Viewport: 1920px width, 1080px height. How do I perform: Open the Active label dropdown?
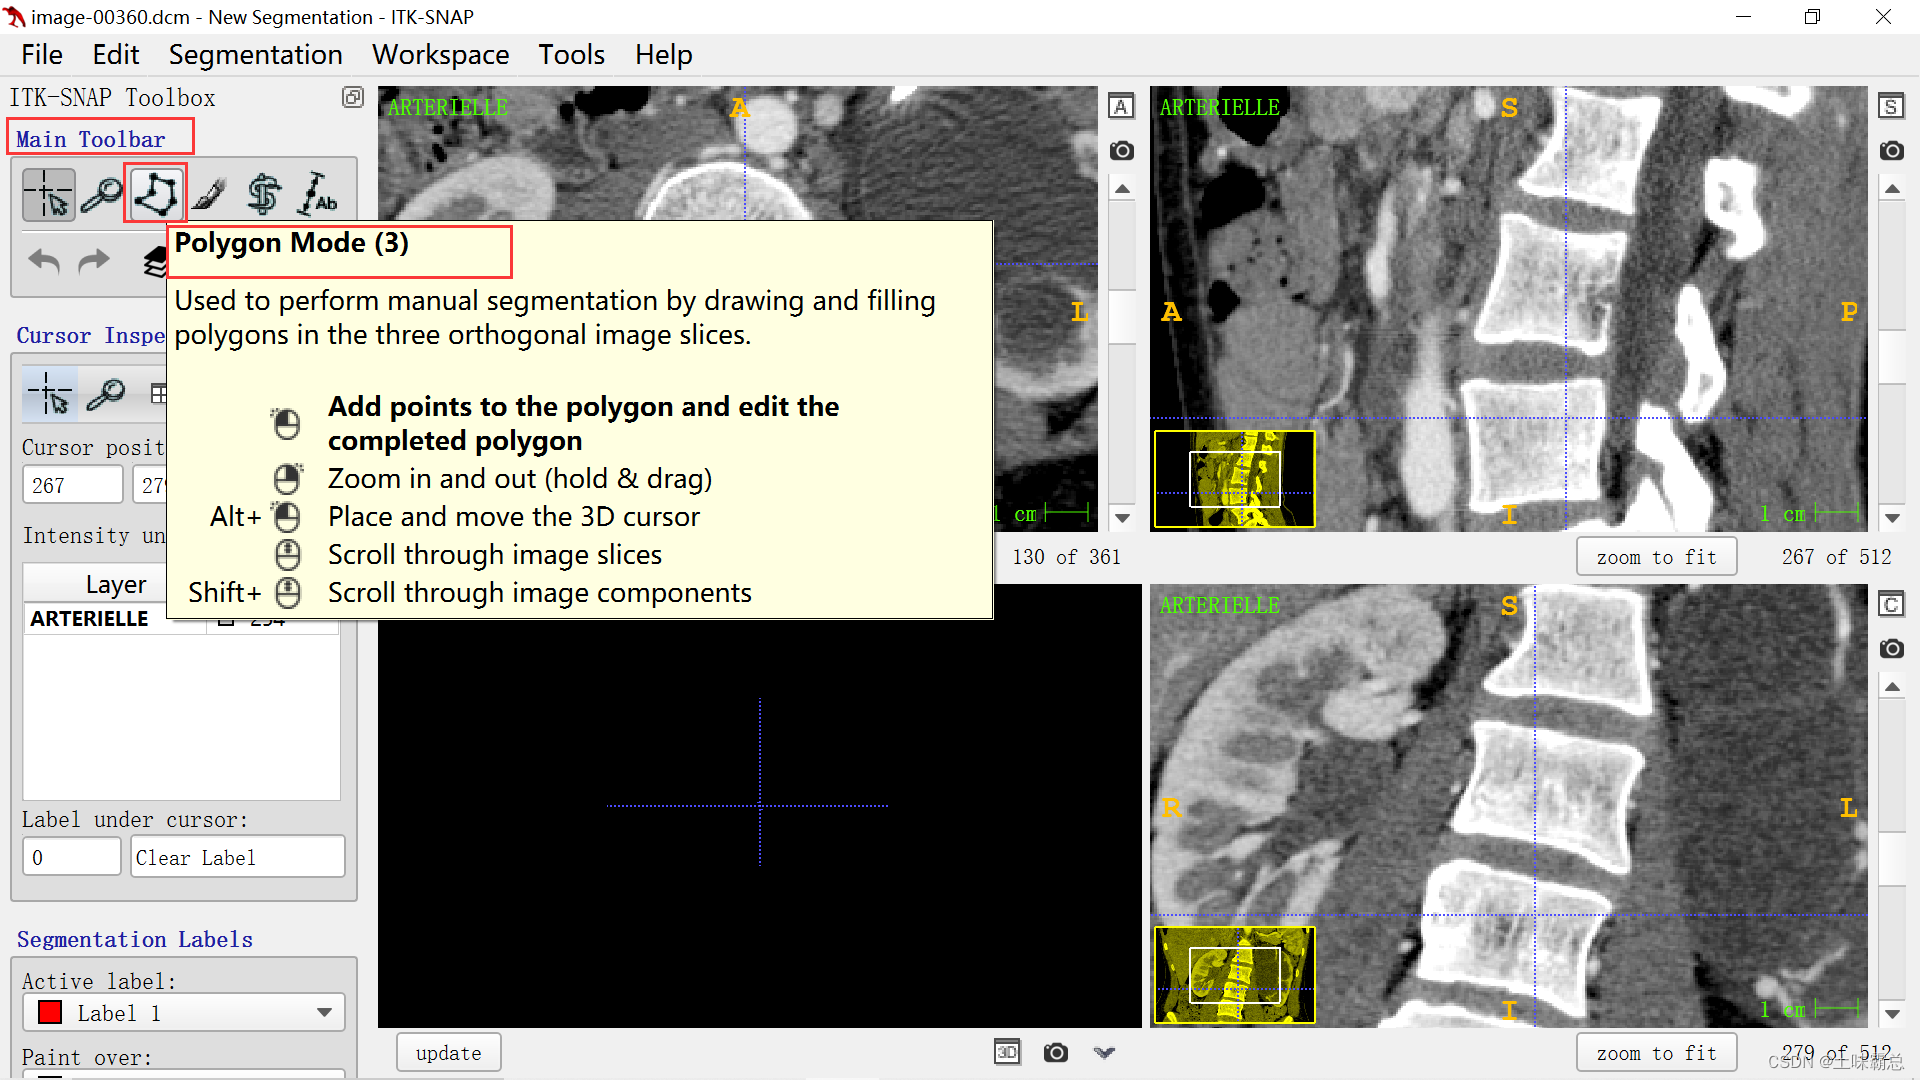(x=184, y=1013)
